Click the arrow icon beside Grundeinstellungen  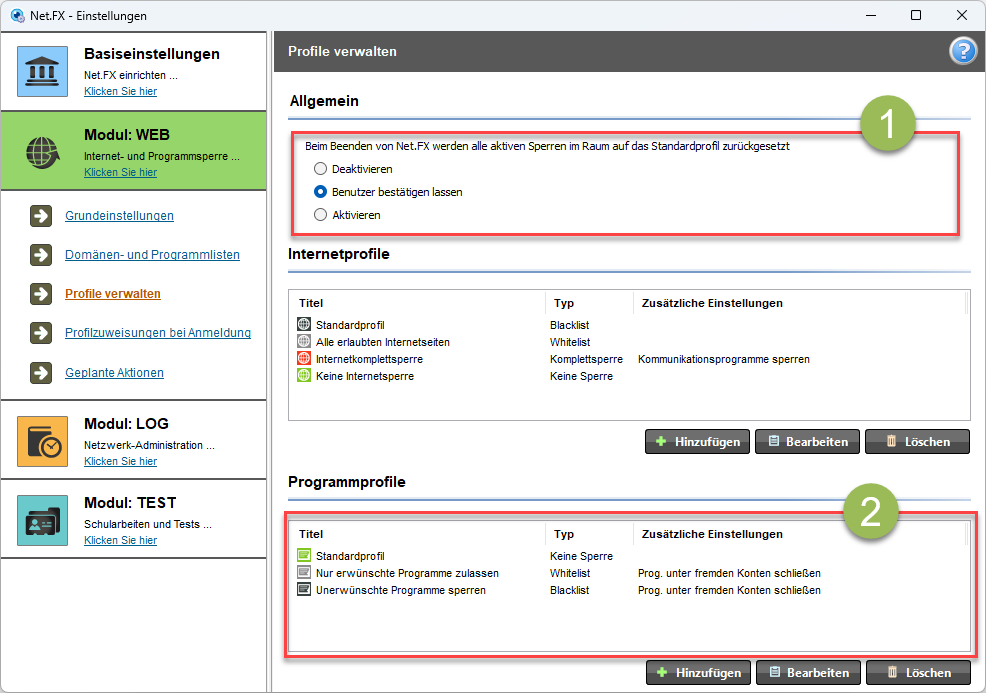[41, 216]
